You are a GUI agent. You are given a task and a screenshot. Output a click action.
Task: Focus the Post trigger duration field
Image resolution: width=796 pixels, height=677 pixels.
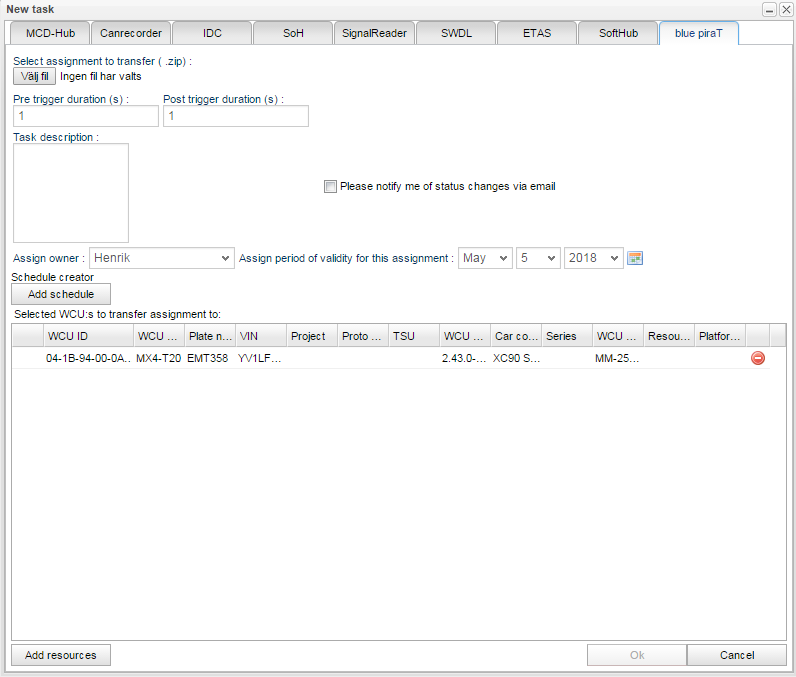pyautogui.click(x=236, y=116)
